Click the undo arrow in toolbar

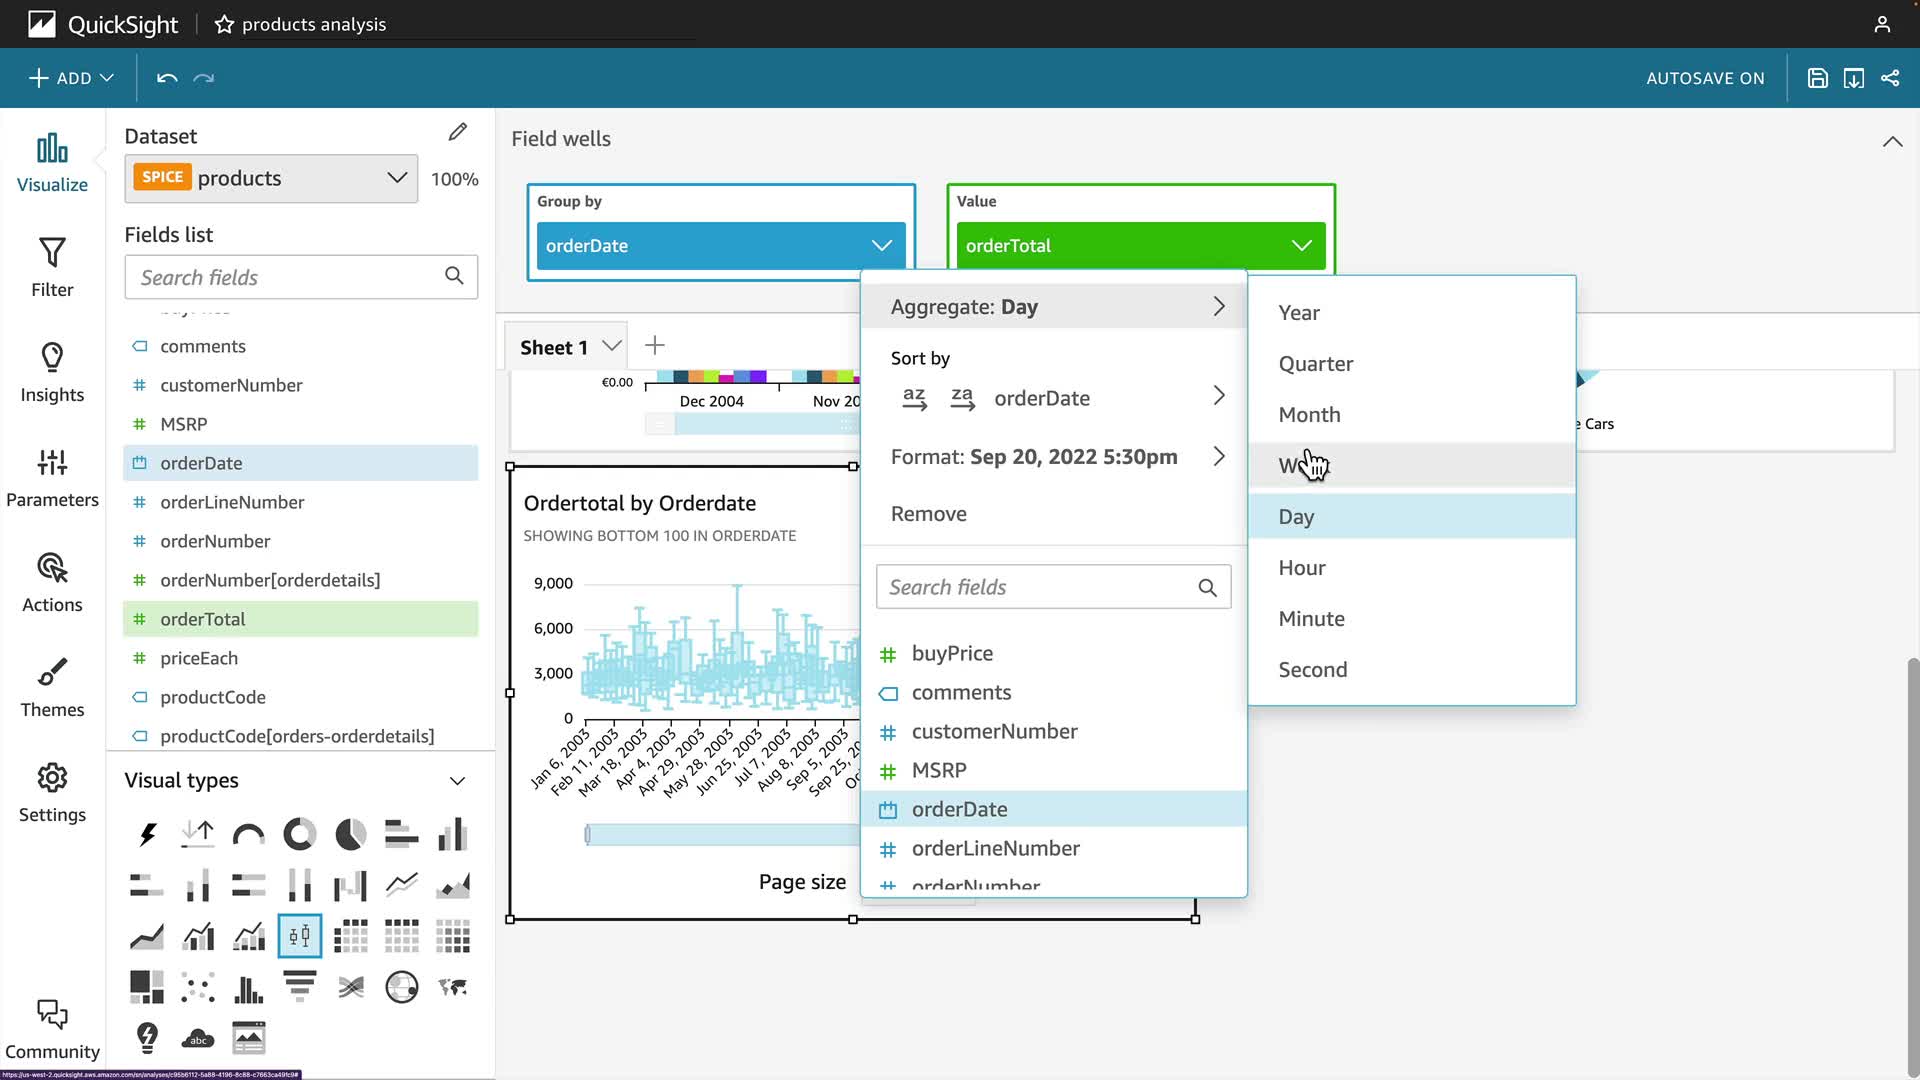click(167, 78)
